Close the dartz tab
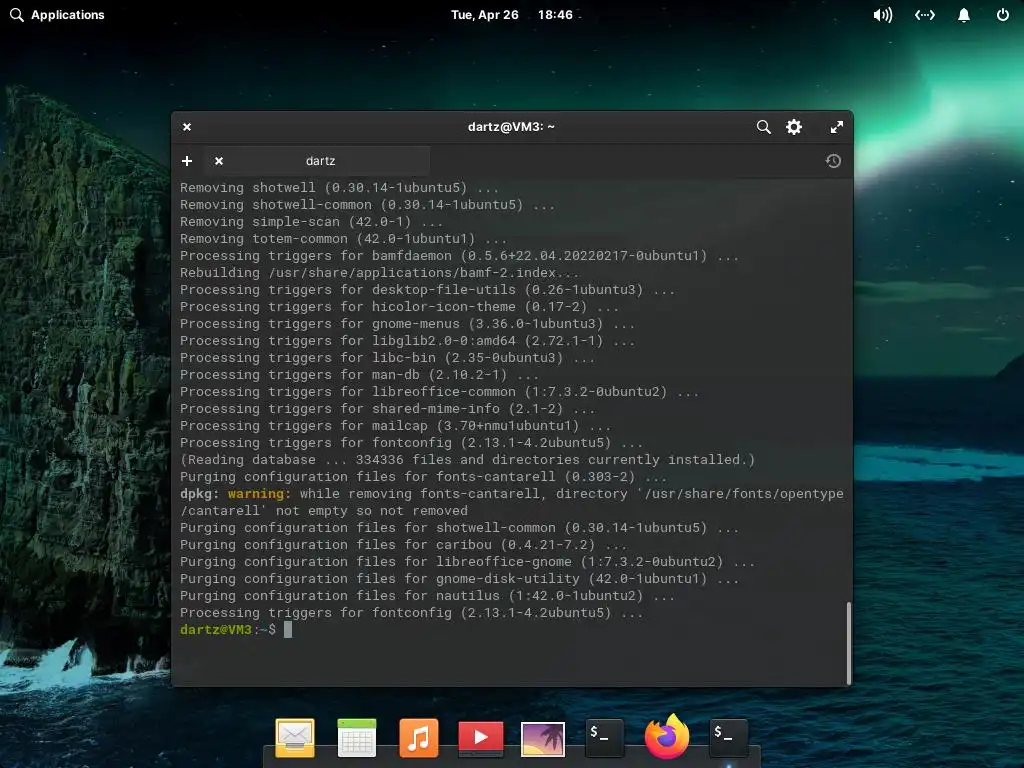 tap(219, 161)
